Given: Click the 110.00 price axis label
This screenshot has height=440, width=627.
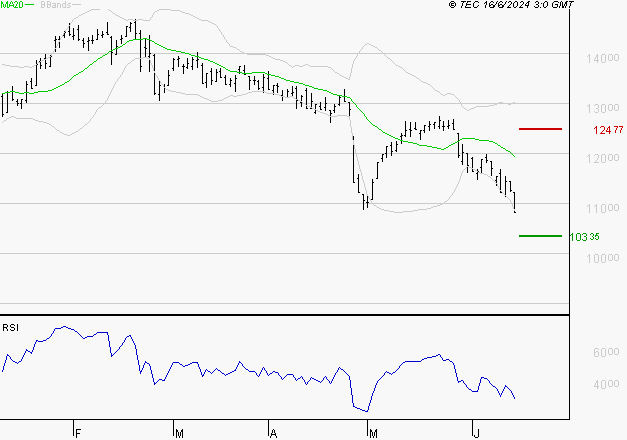Looking at the screenshot, I should coord(603,208).
